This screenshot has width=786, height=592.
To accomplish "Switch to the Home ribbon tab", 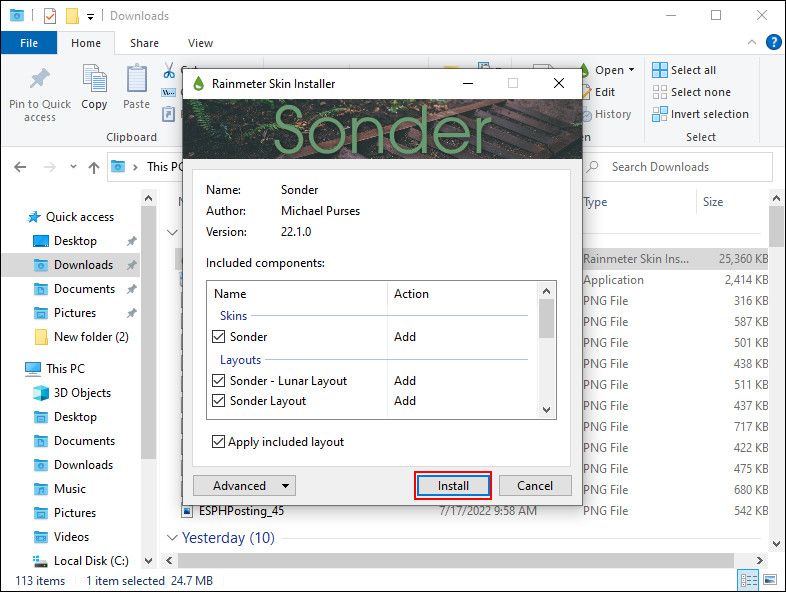I will (86, 43).
